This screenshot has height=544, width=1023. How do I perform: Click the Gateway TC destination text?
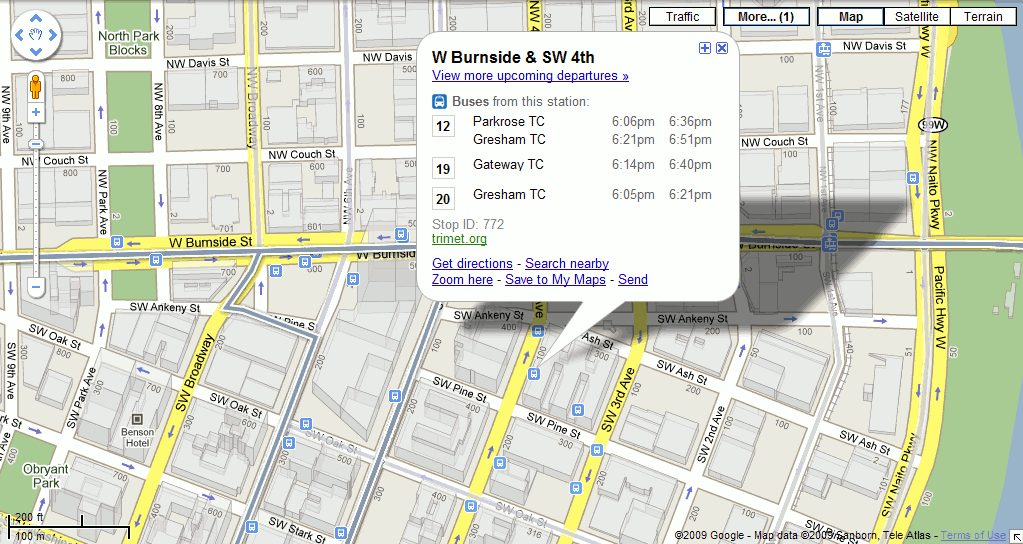pos(508,164)
